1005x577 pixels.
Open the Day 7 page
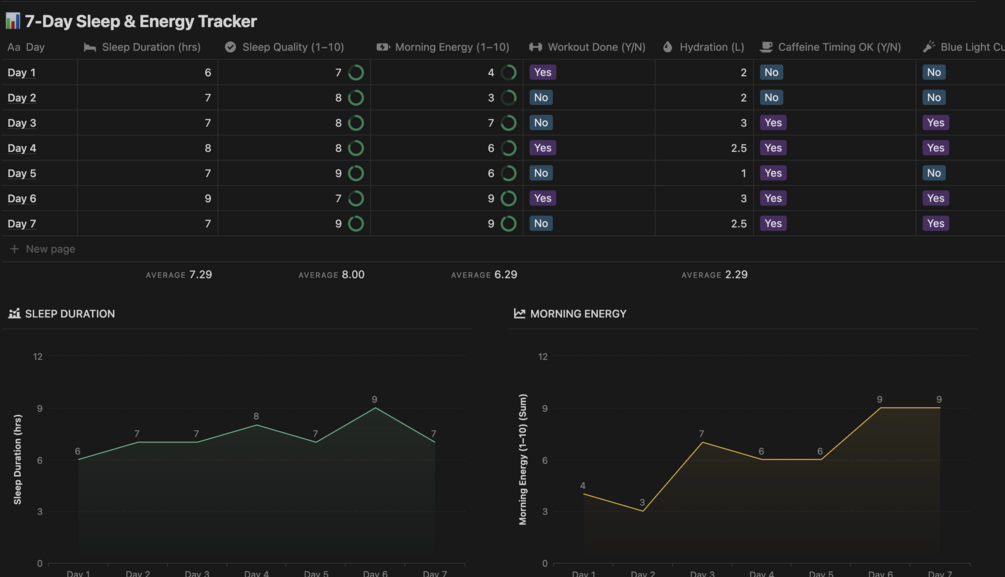click(x=22, y=224)
